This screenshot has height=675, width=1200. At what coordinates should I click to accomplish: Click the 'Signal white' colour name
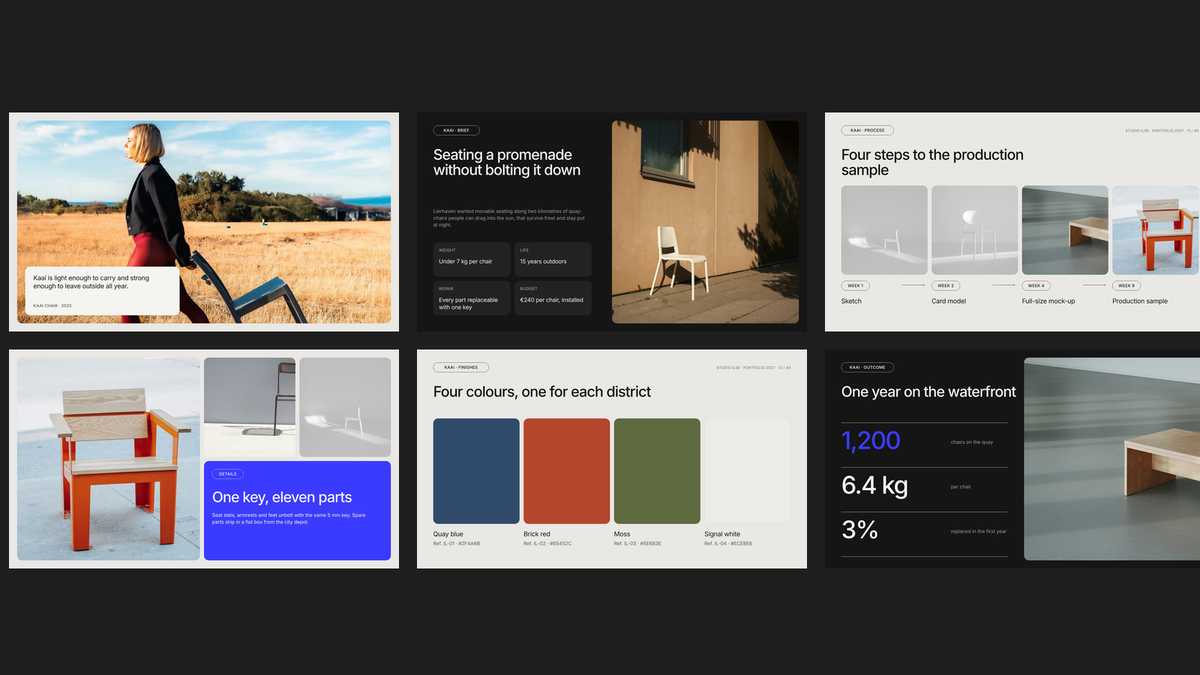point(723,534)
